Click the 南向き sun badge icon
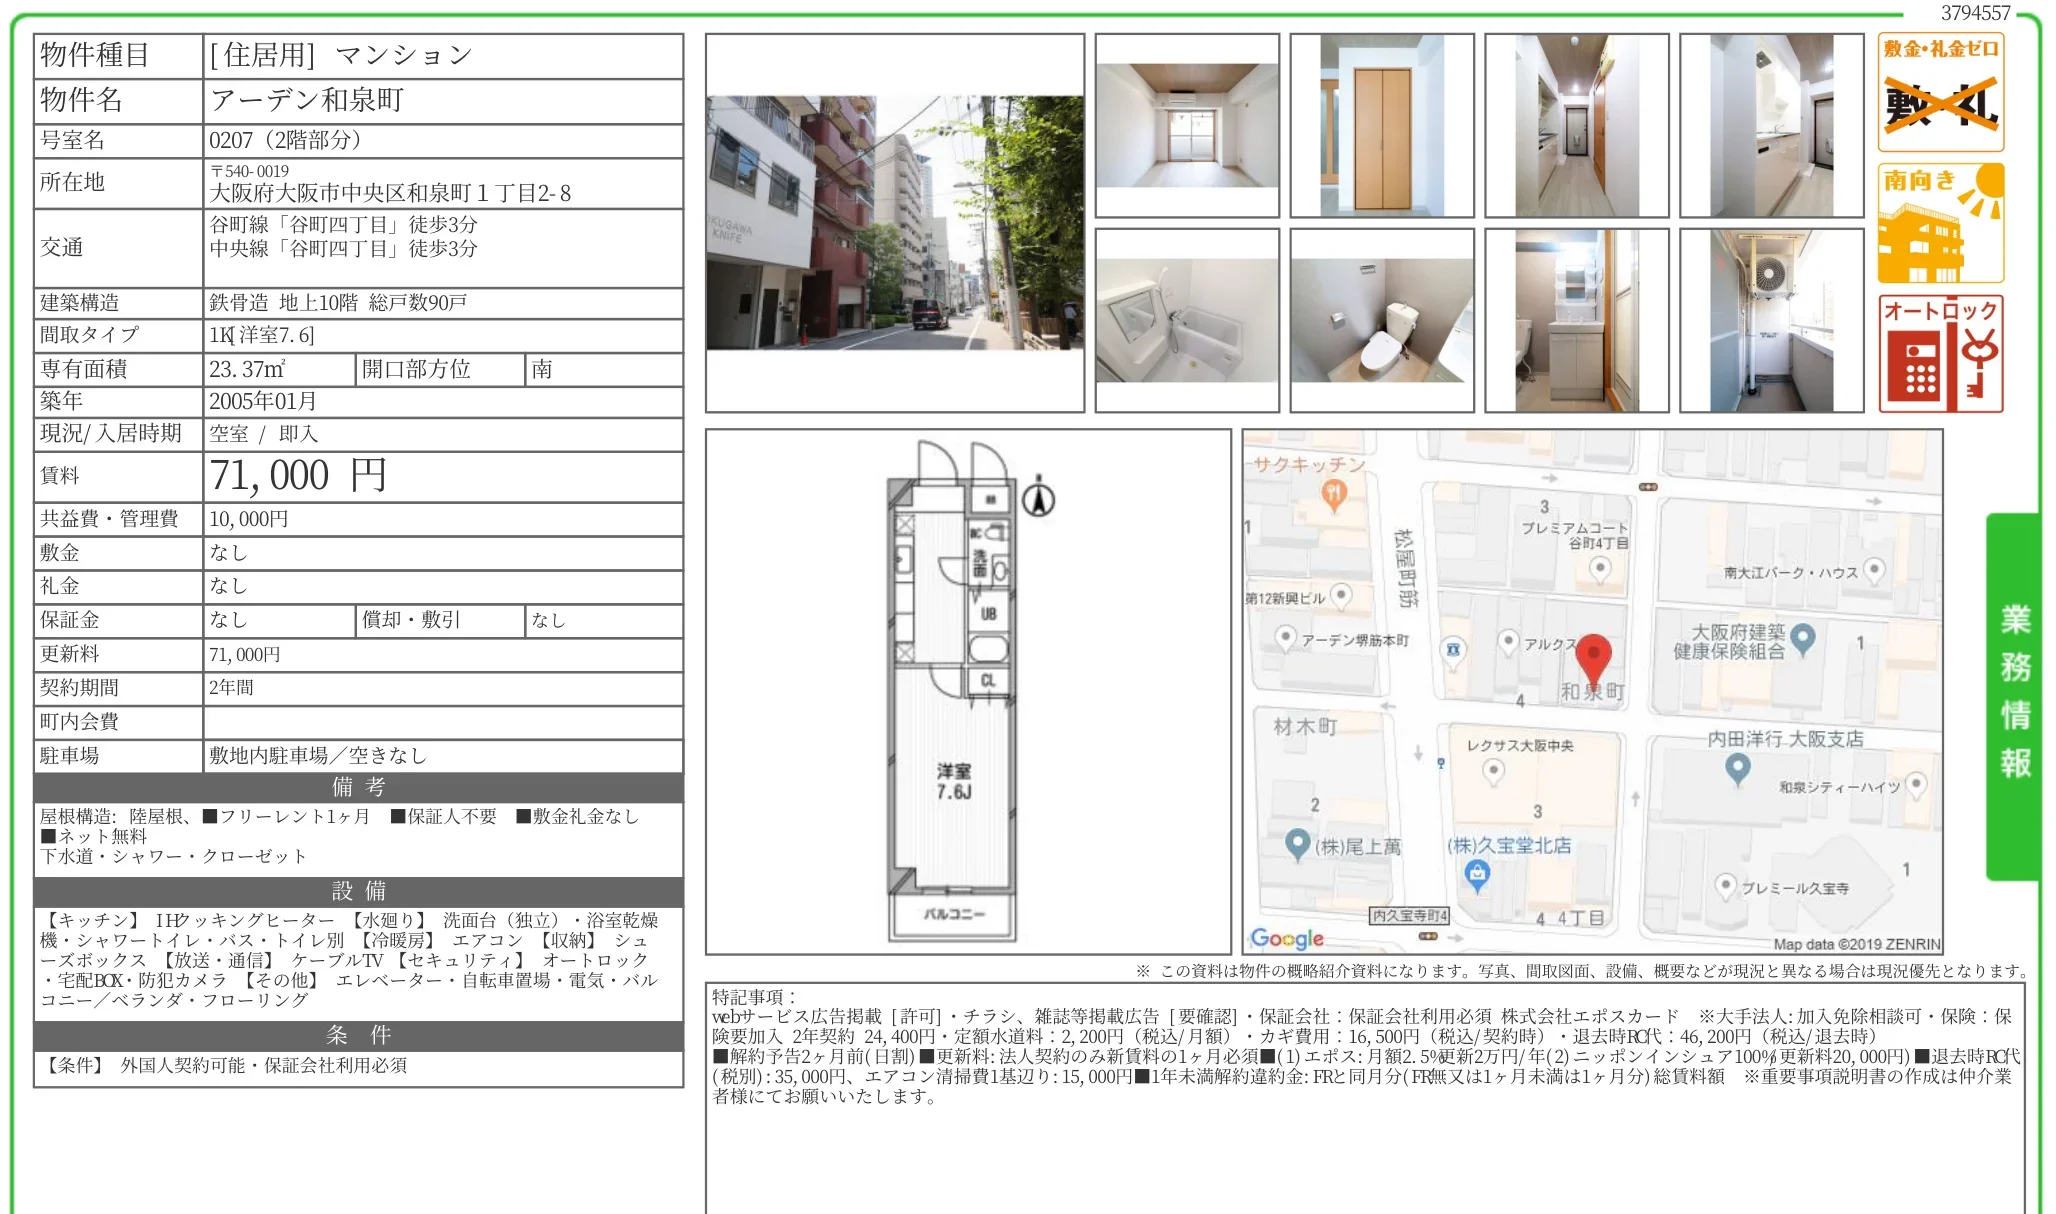The image size is (2056, 1214). tap(1940, 223)
